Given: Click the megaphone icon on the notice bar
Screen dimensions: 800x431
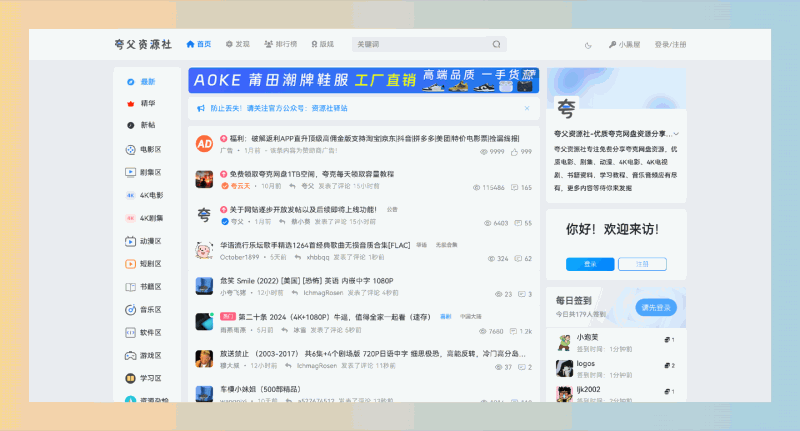Looking at the screenshot, I should click(x=201, y=108).
